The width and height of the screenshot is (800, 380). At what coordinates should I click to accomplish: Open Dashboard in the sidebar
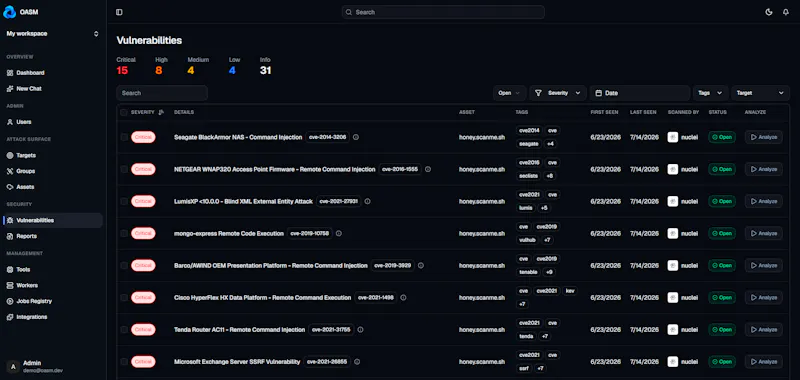(x=53, y=73)
